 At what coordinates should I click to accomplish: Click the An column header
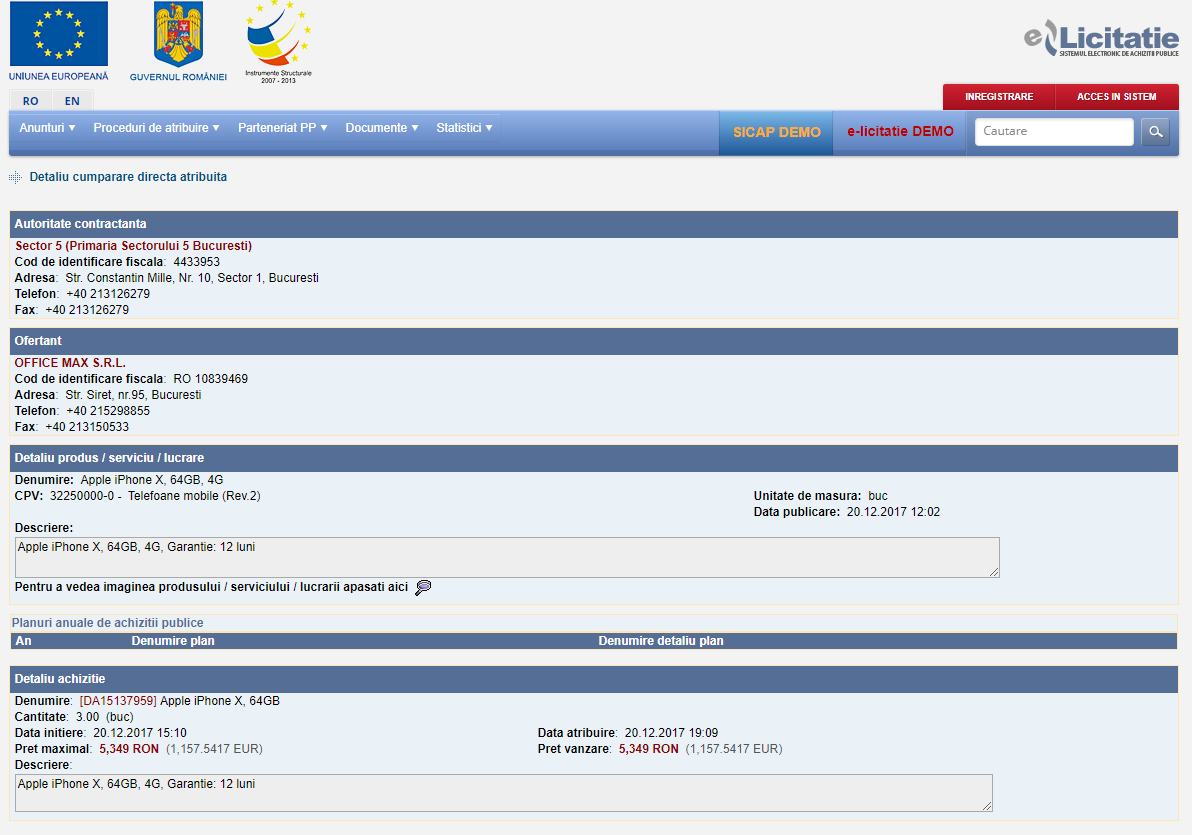pyautogui.click(x=24, y=641)
